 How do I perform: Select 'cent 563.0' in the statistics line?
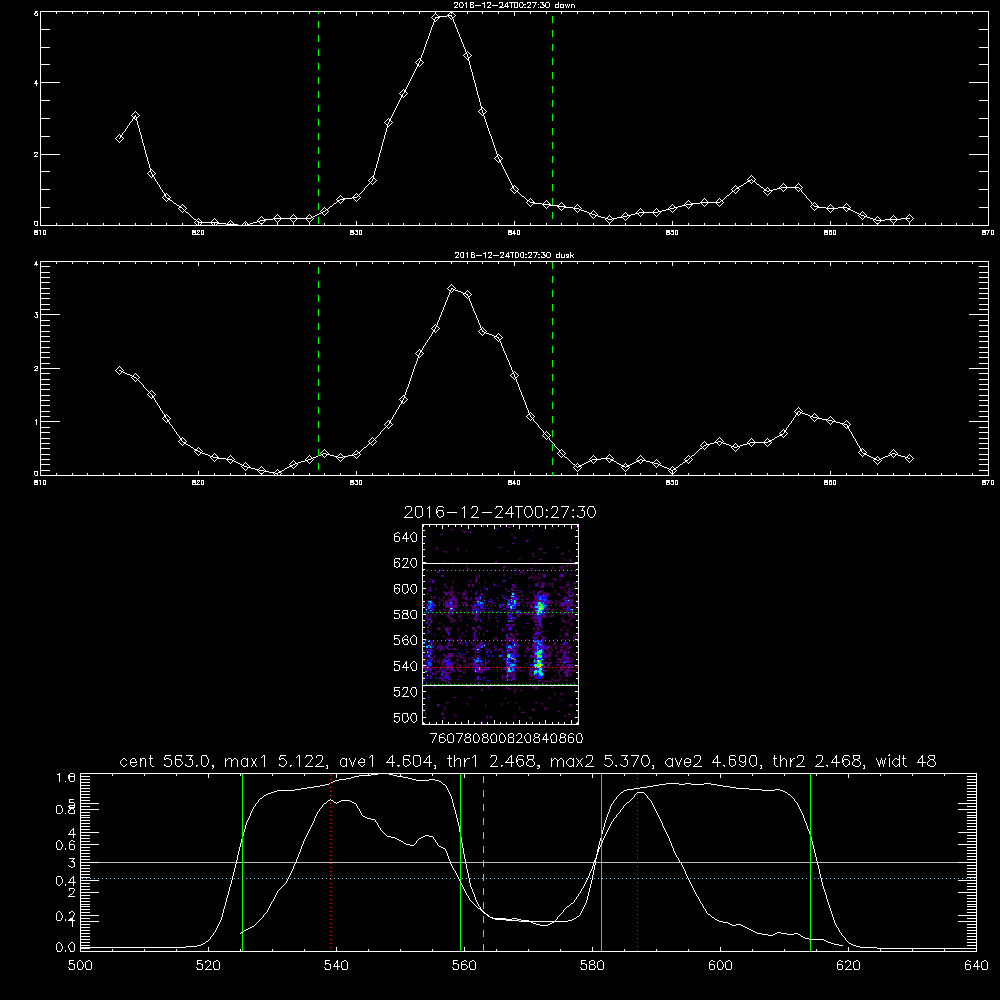168,761
